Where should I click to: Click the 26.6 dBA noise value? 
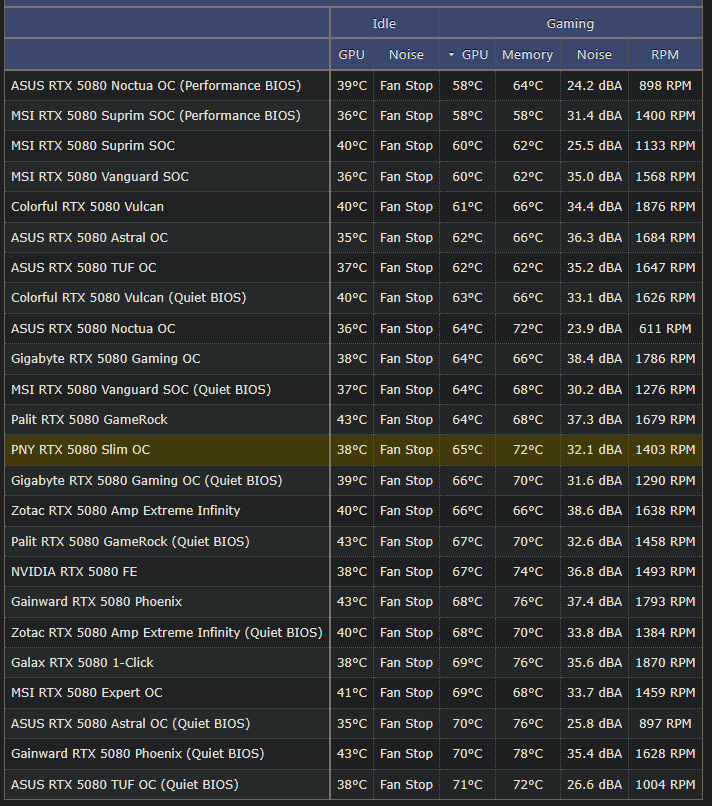coord(594,784)
